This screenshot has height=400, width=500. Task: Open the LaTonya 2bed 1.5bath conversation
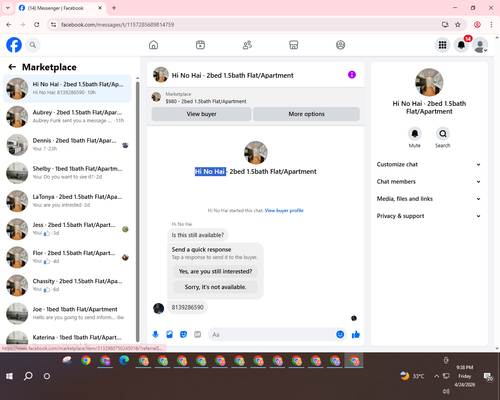pos(68,201)
